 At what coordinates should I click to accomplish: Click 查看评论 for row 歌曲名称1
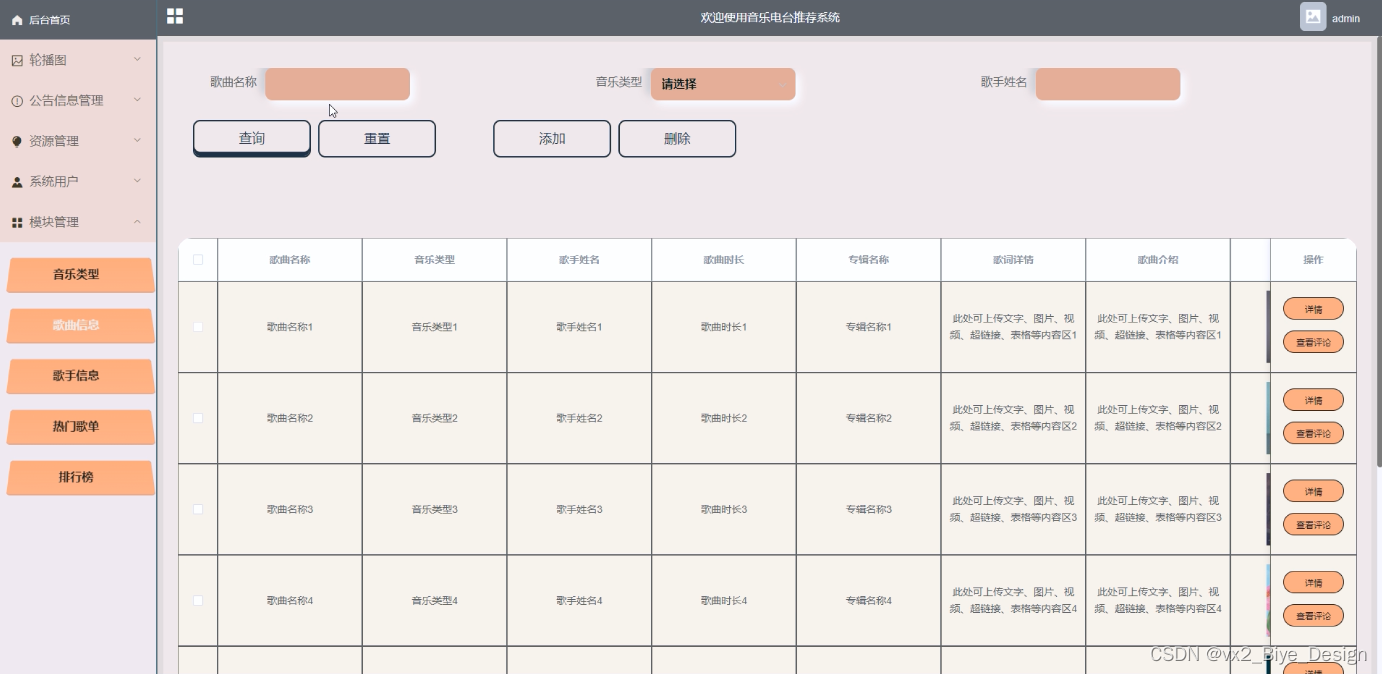pyautogui.click(x=1313, y=342)
